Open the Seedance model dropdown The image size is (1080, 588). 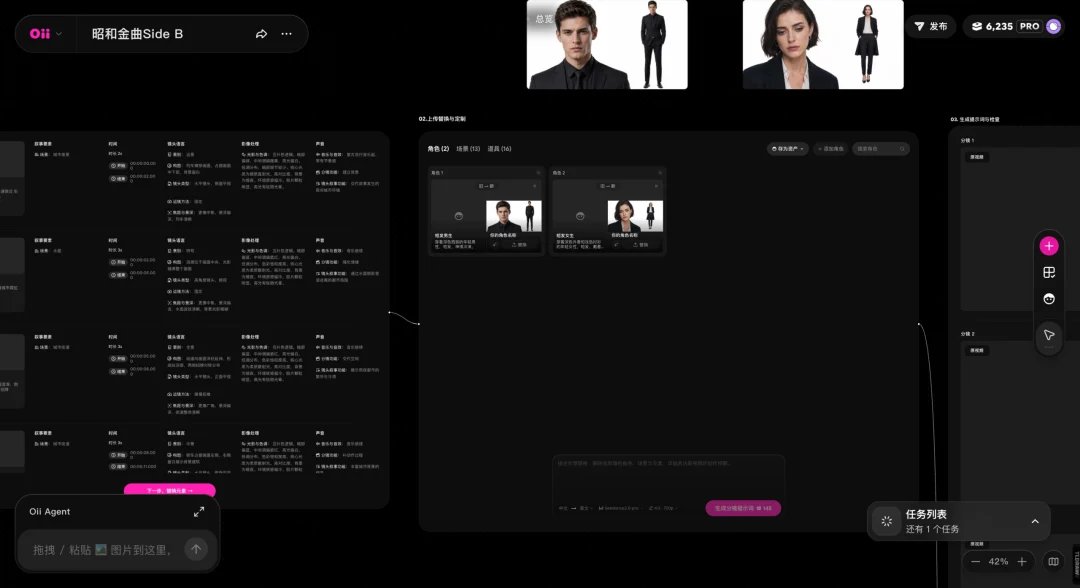(x=619, y=508)
